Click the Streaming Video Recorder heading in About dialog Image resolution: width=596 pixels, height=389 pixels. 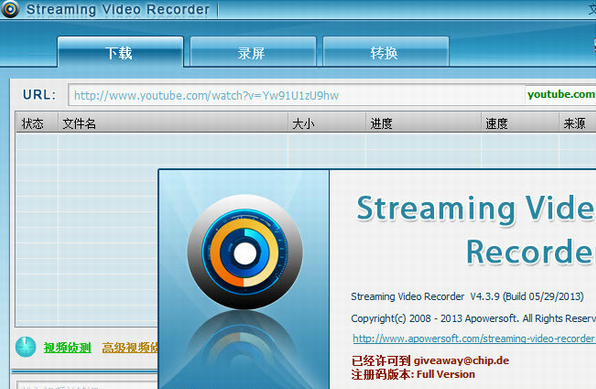[476, 230]
